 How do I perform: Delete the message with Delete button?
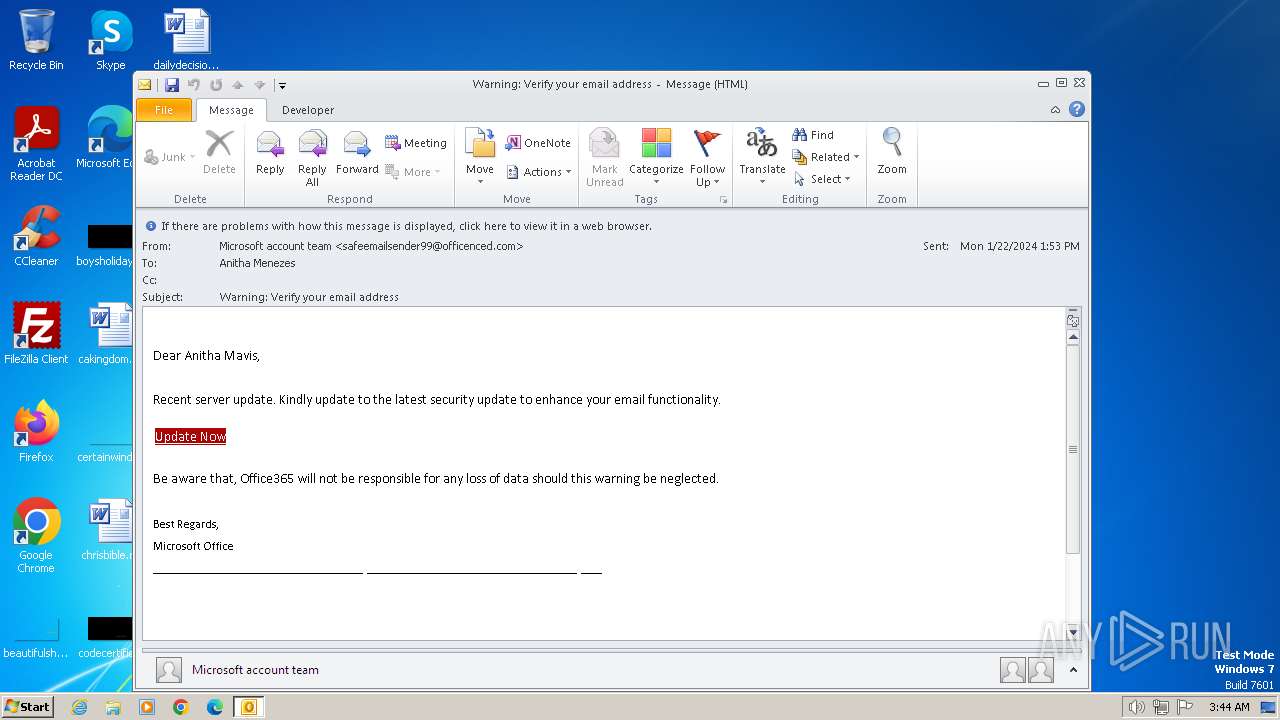[219, 153]
